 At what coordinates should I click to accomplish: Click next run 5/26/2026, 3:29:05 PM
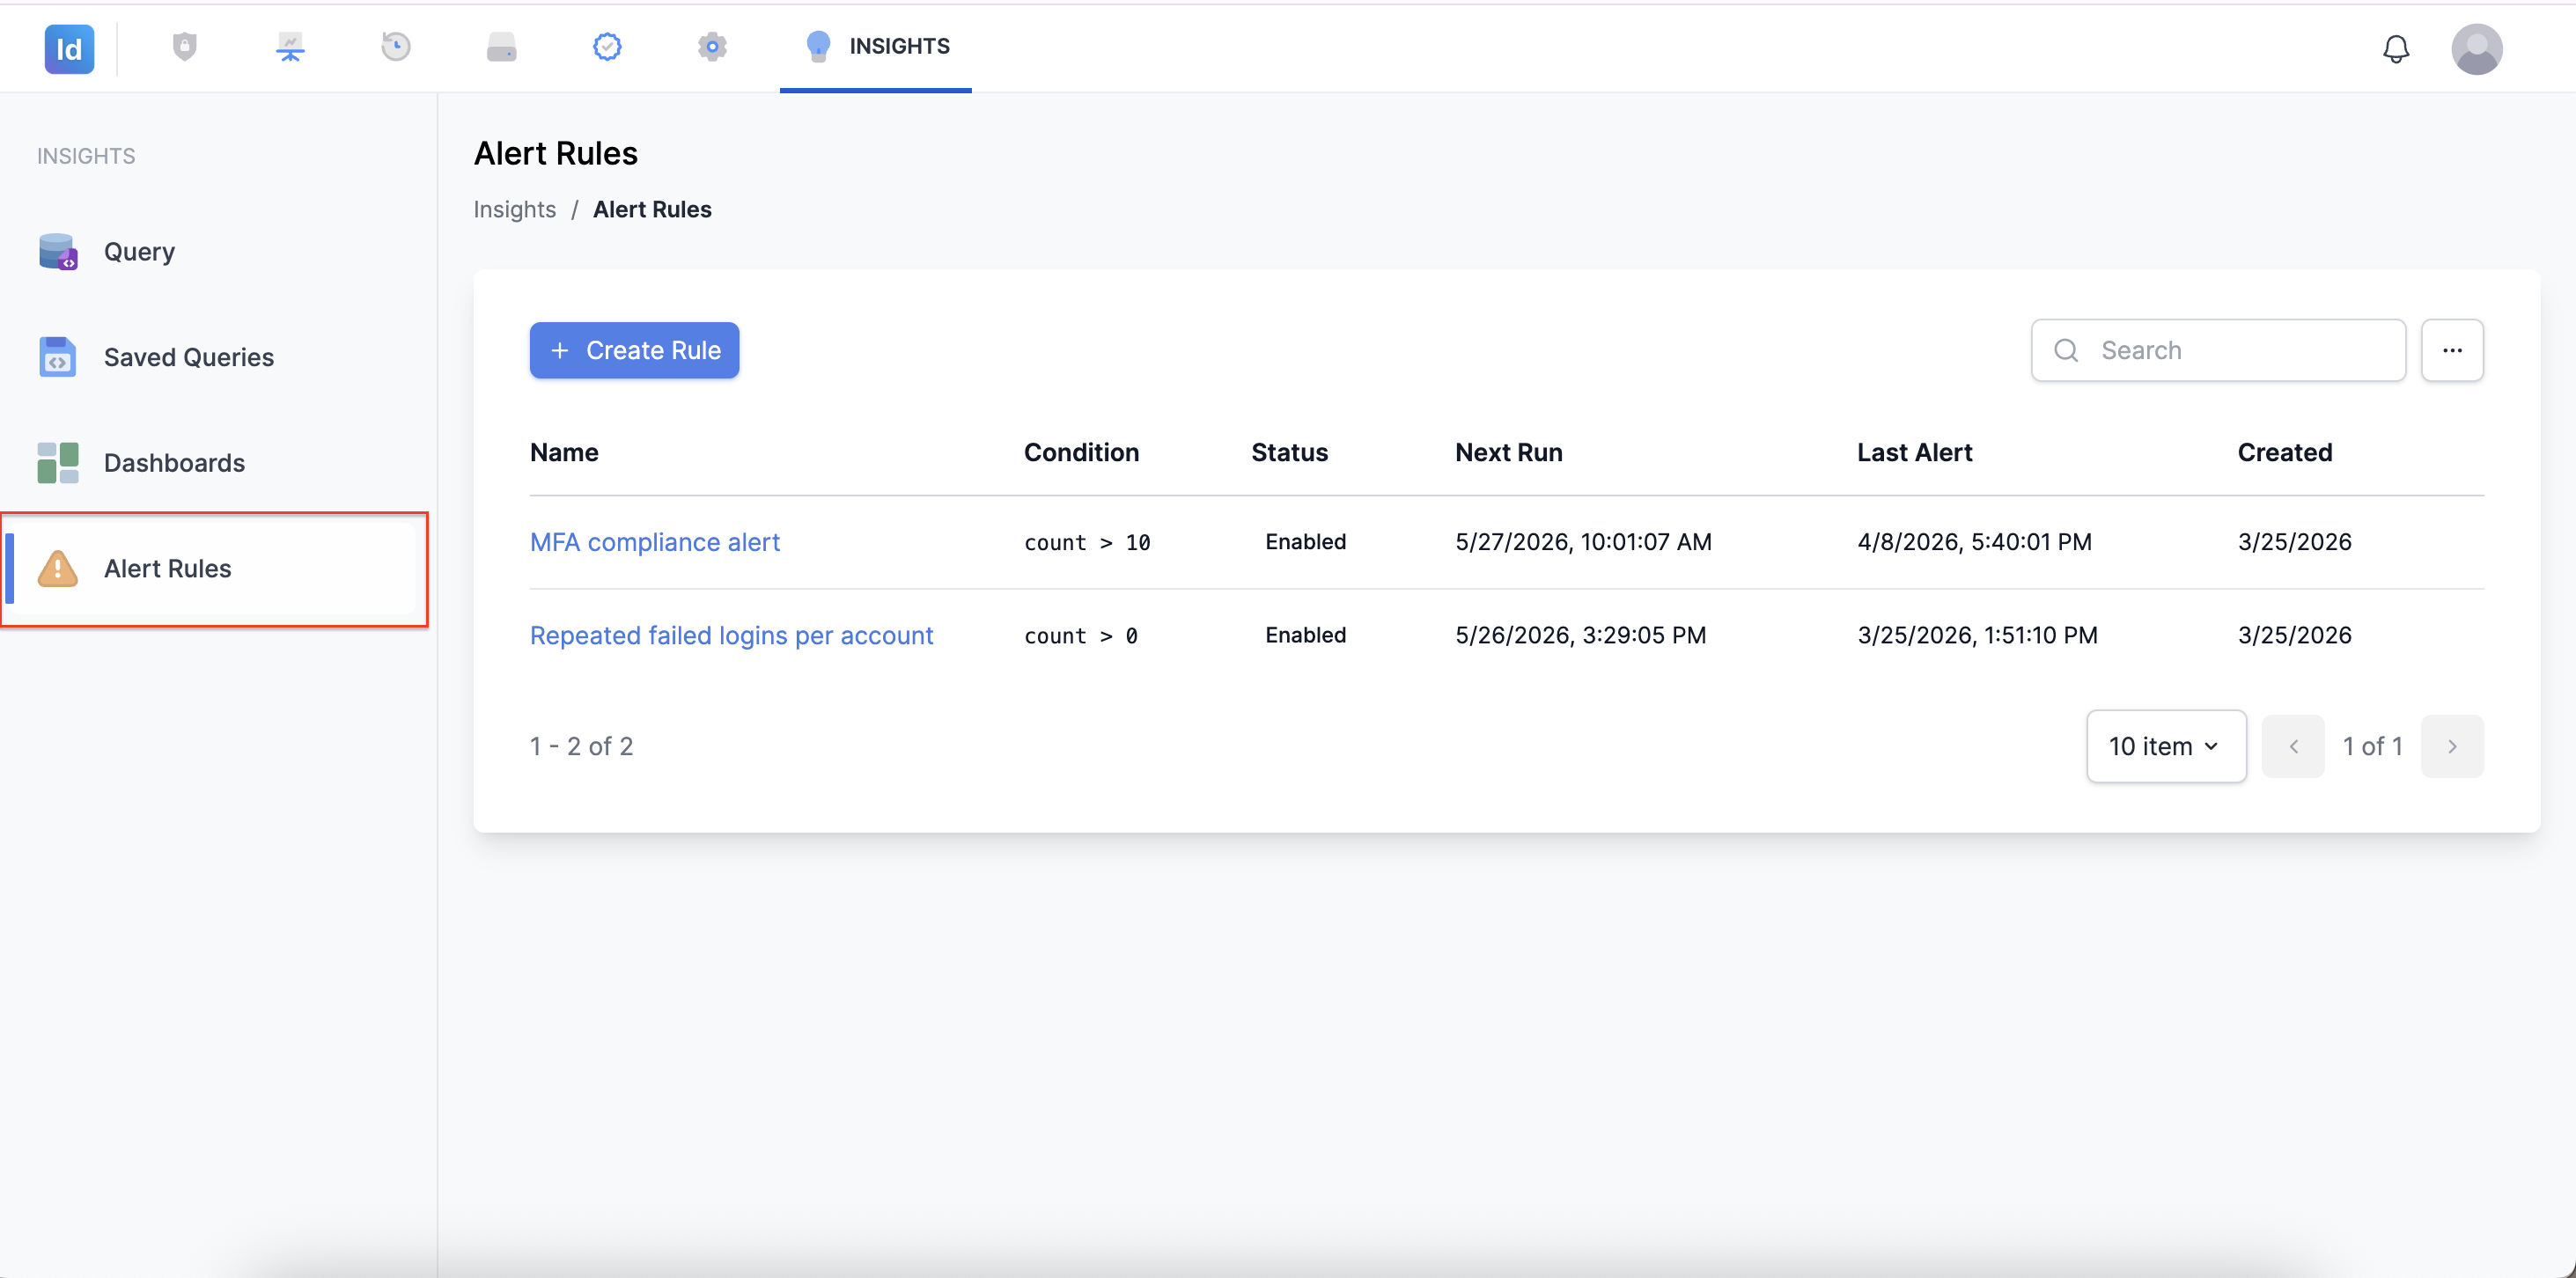1580,635
